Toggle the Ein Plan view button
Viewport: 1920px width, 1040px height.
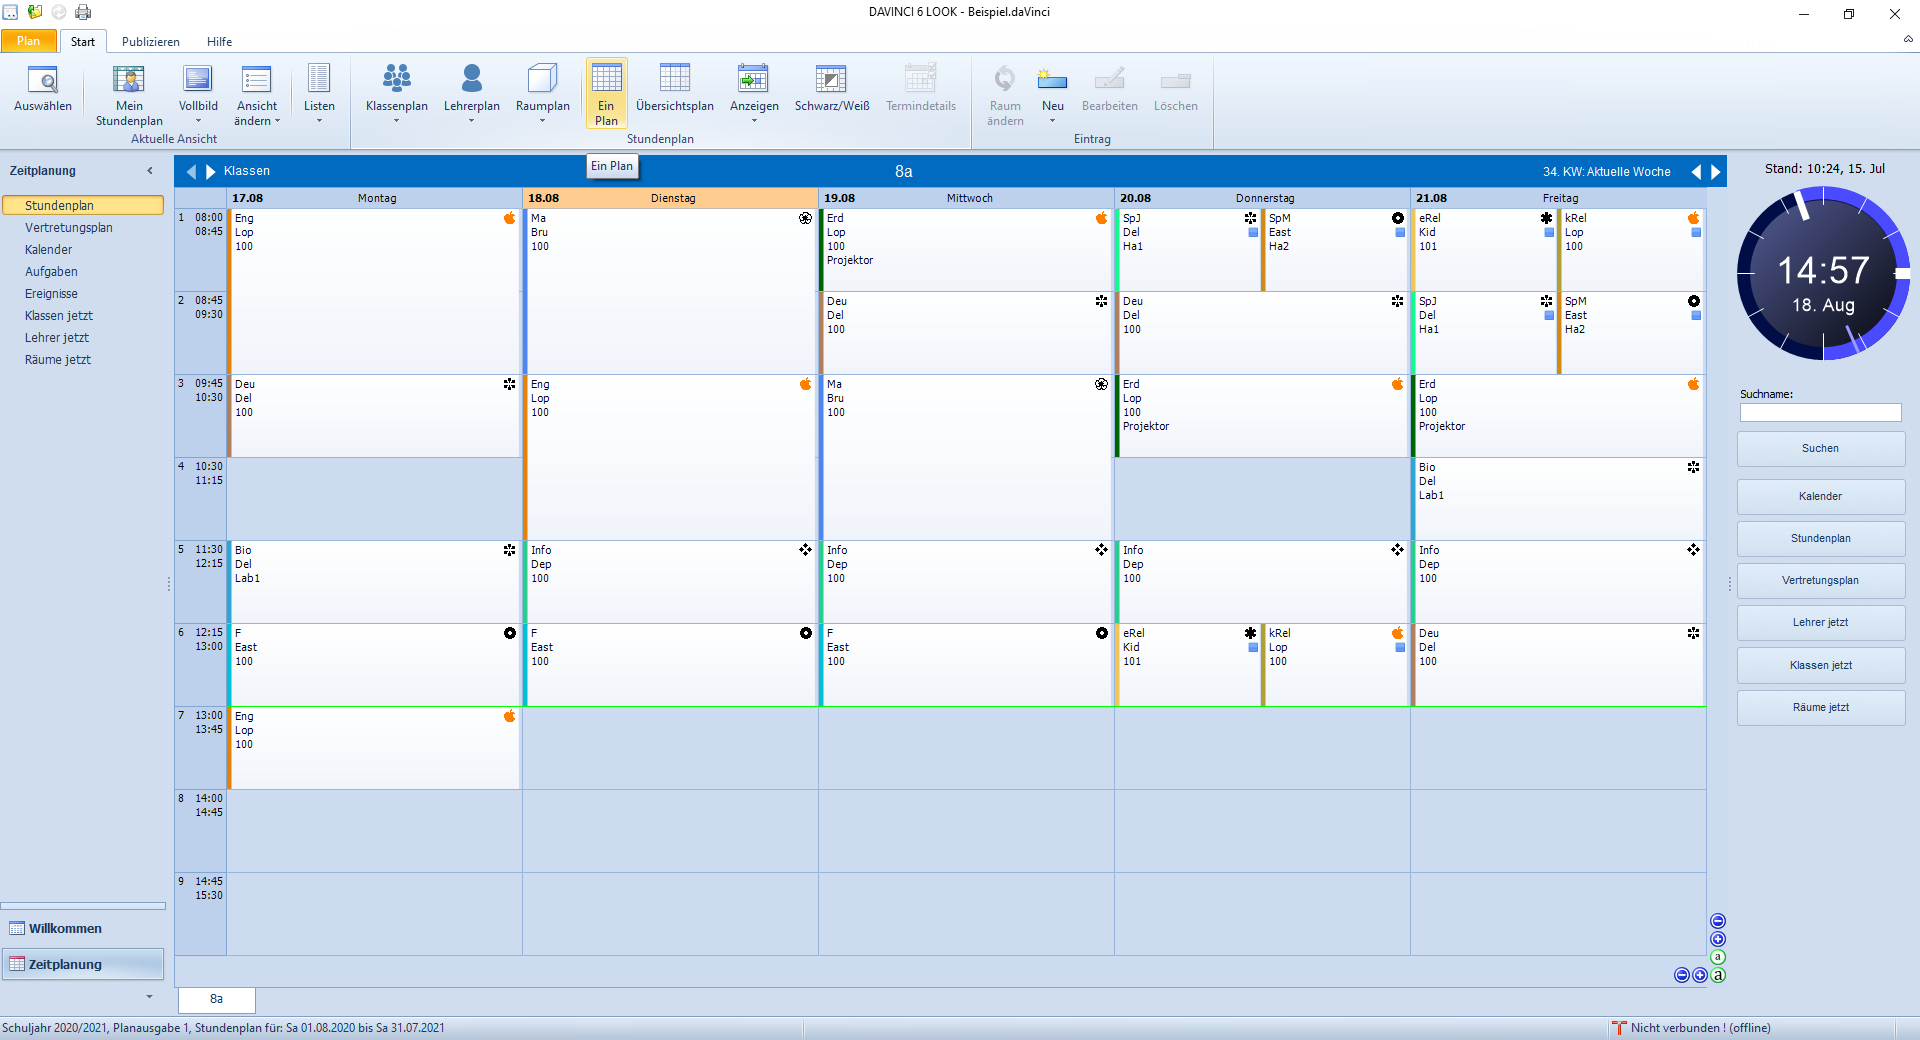pyautogui.click(x=606, y=93)
